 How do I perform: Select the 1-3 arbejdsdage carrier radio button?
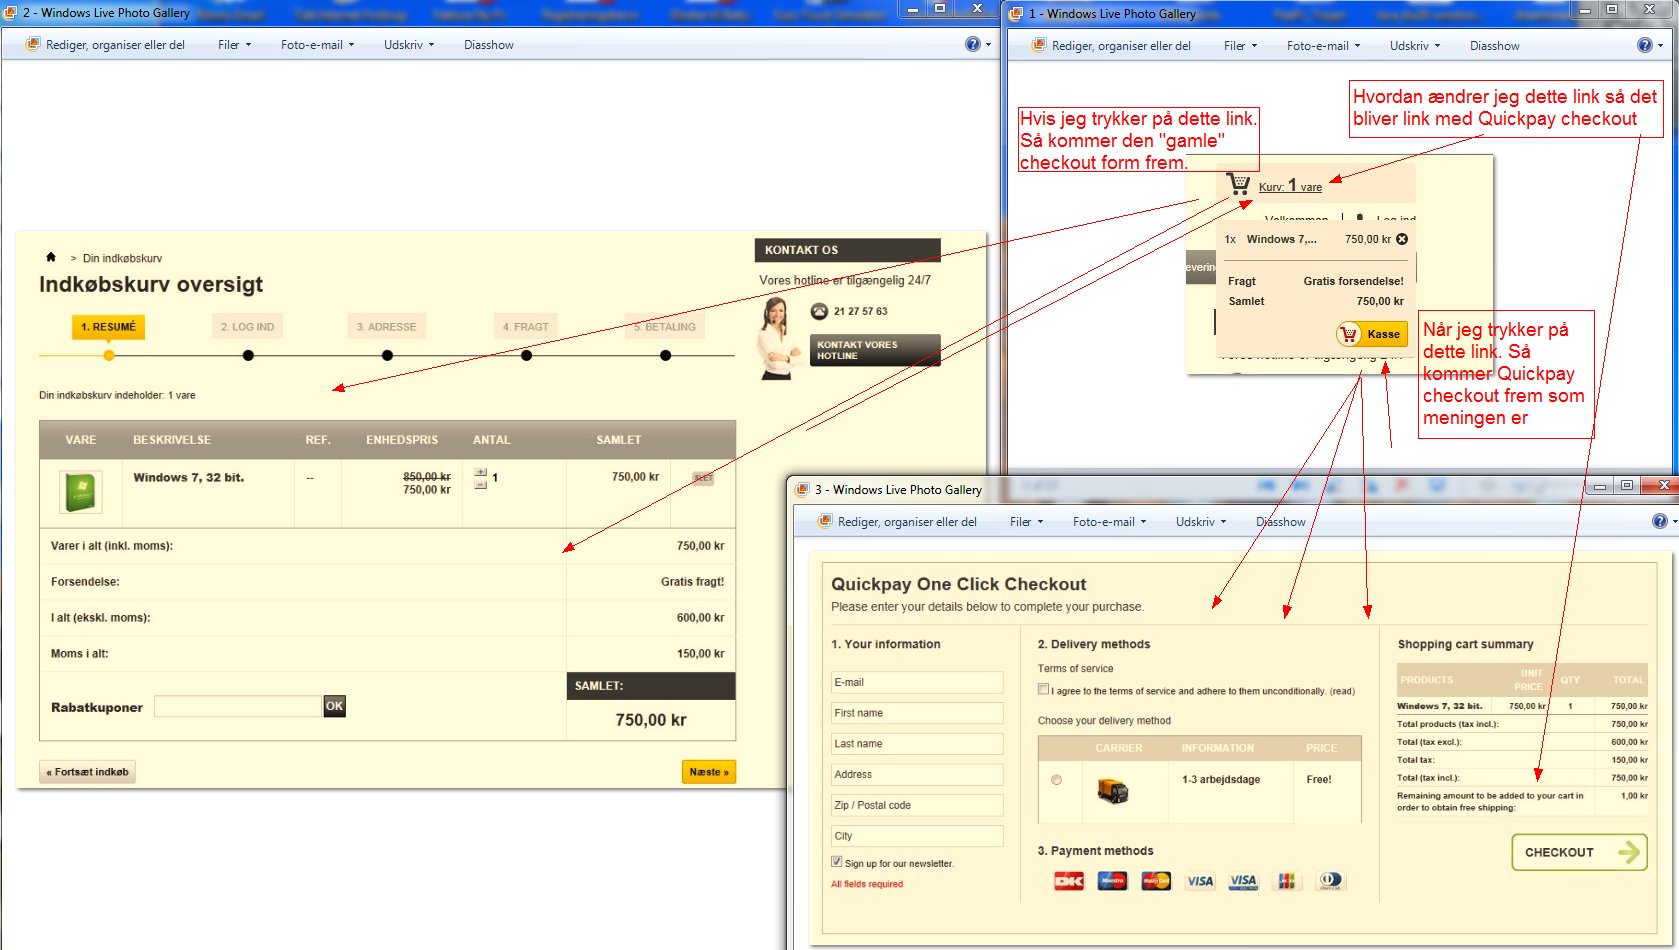click(x=1057, y=780)
